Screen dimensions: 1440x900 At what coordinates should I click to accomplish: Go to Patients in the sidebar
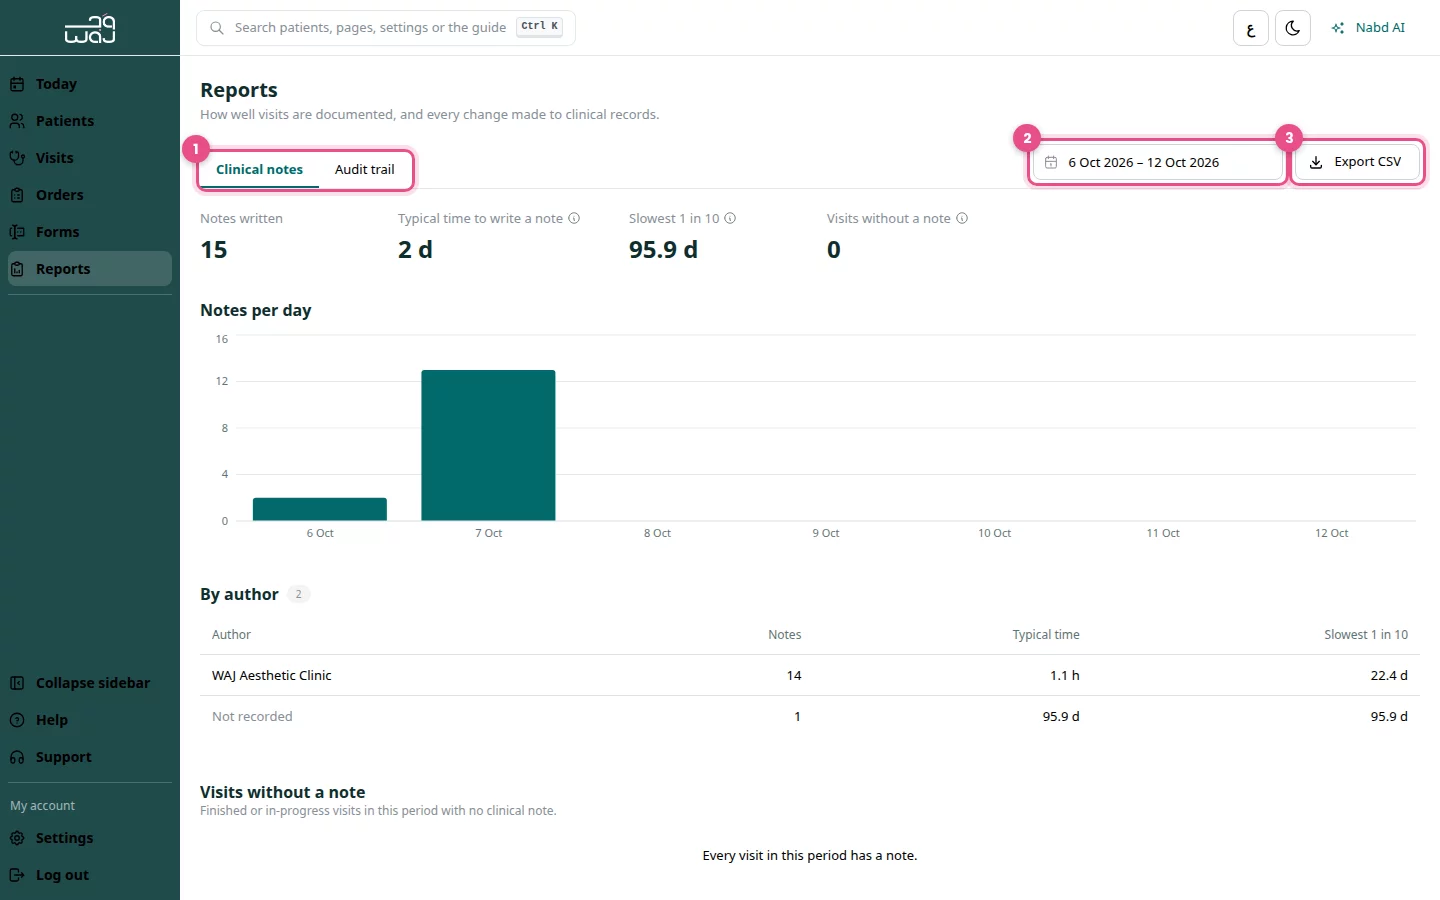coord(90,121)
